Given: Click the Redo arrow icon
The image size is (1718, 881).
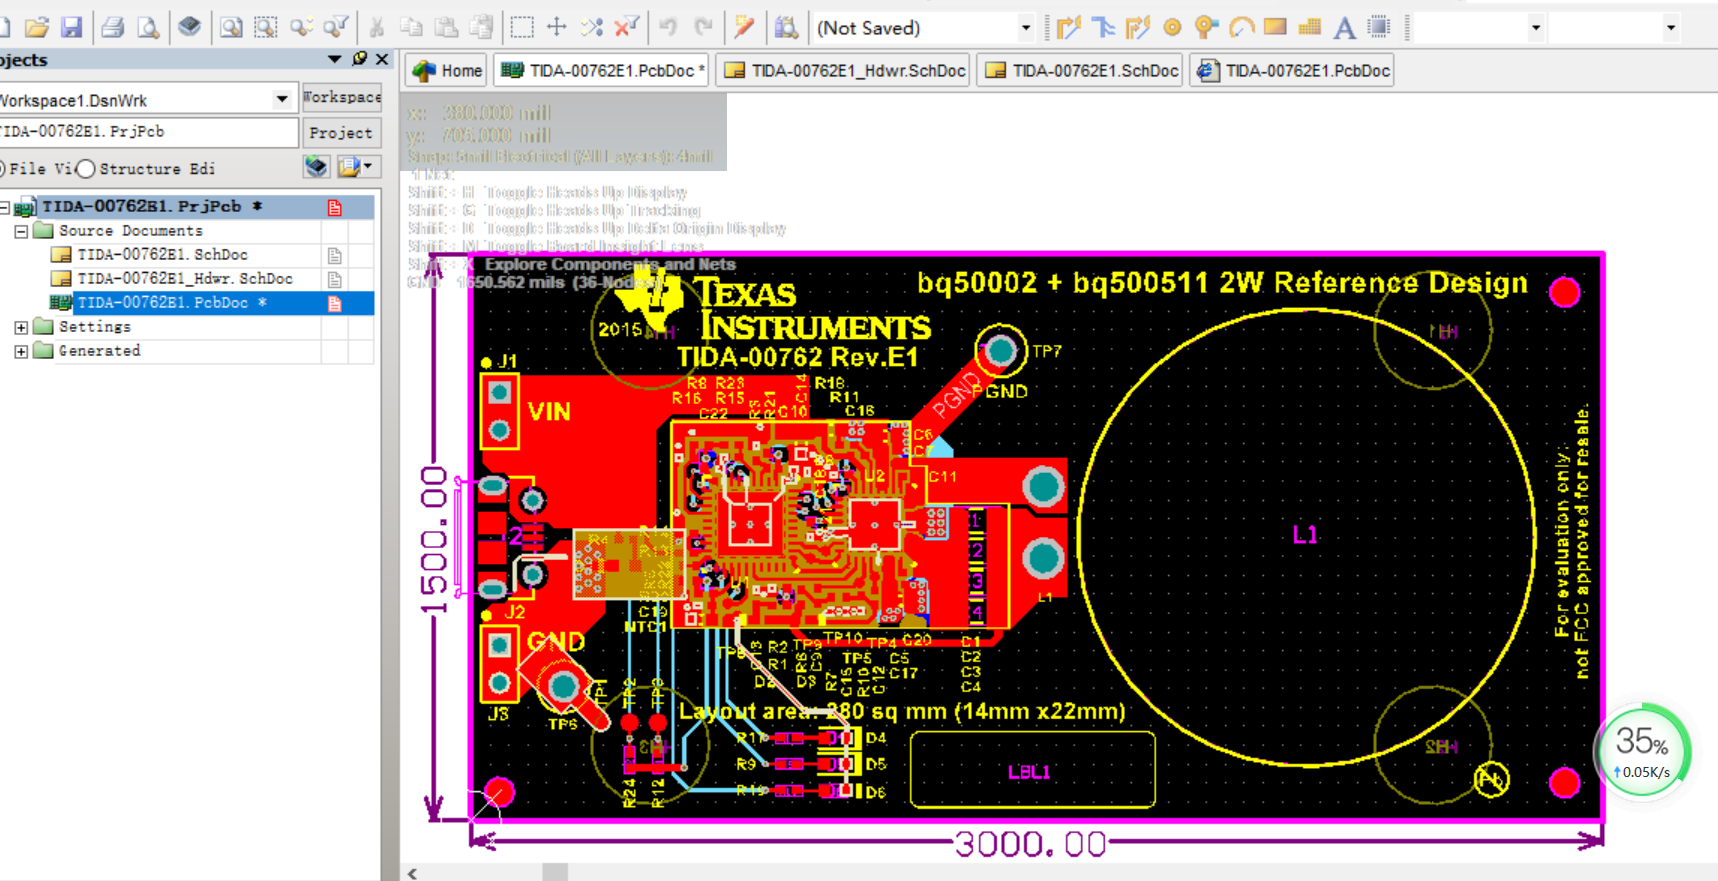Looking at the screenshot, I should [704, 27].
